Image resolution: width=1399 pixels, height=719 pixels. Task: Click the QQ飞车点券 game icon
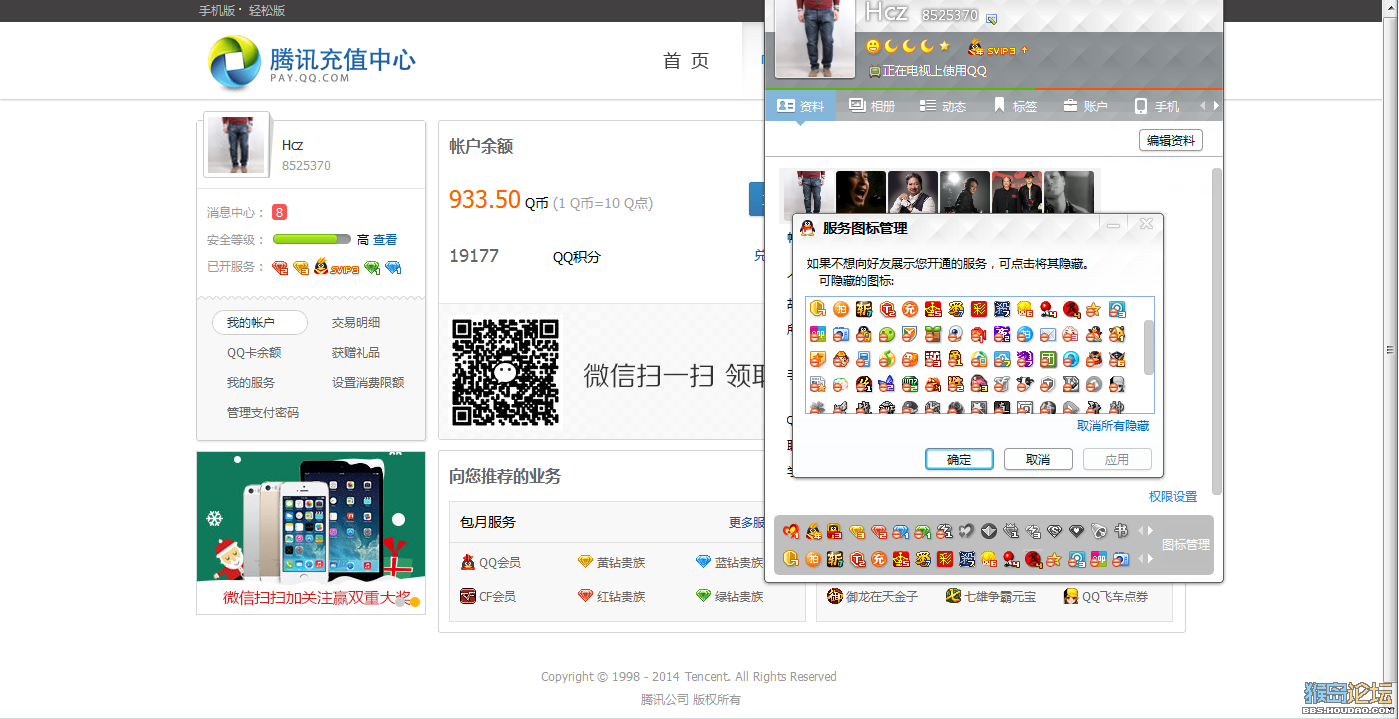coord(1071,596)
